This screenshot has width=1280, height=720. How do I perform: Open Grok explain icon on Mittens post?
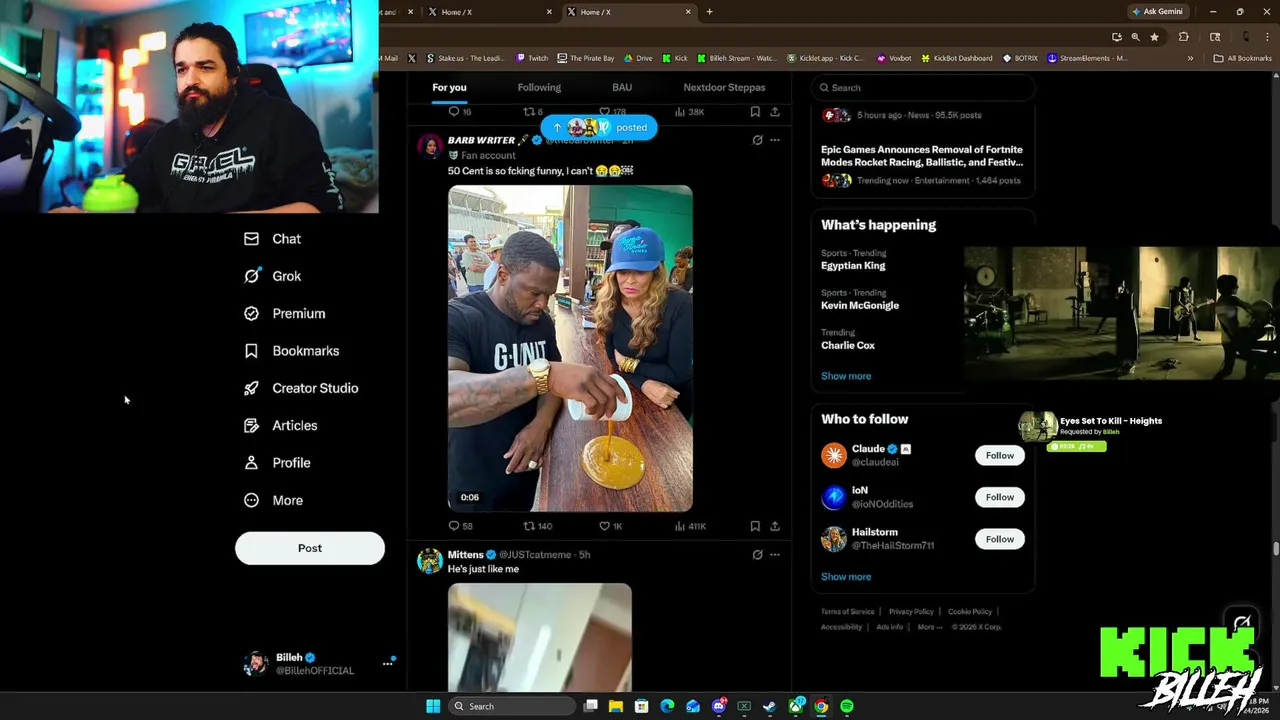757,554
